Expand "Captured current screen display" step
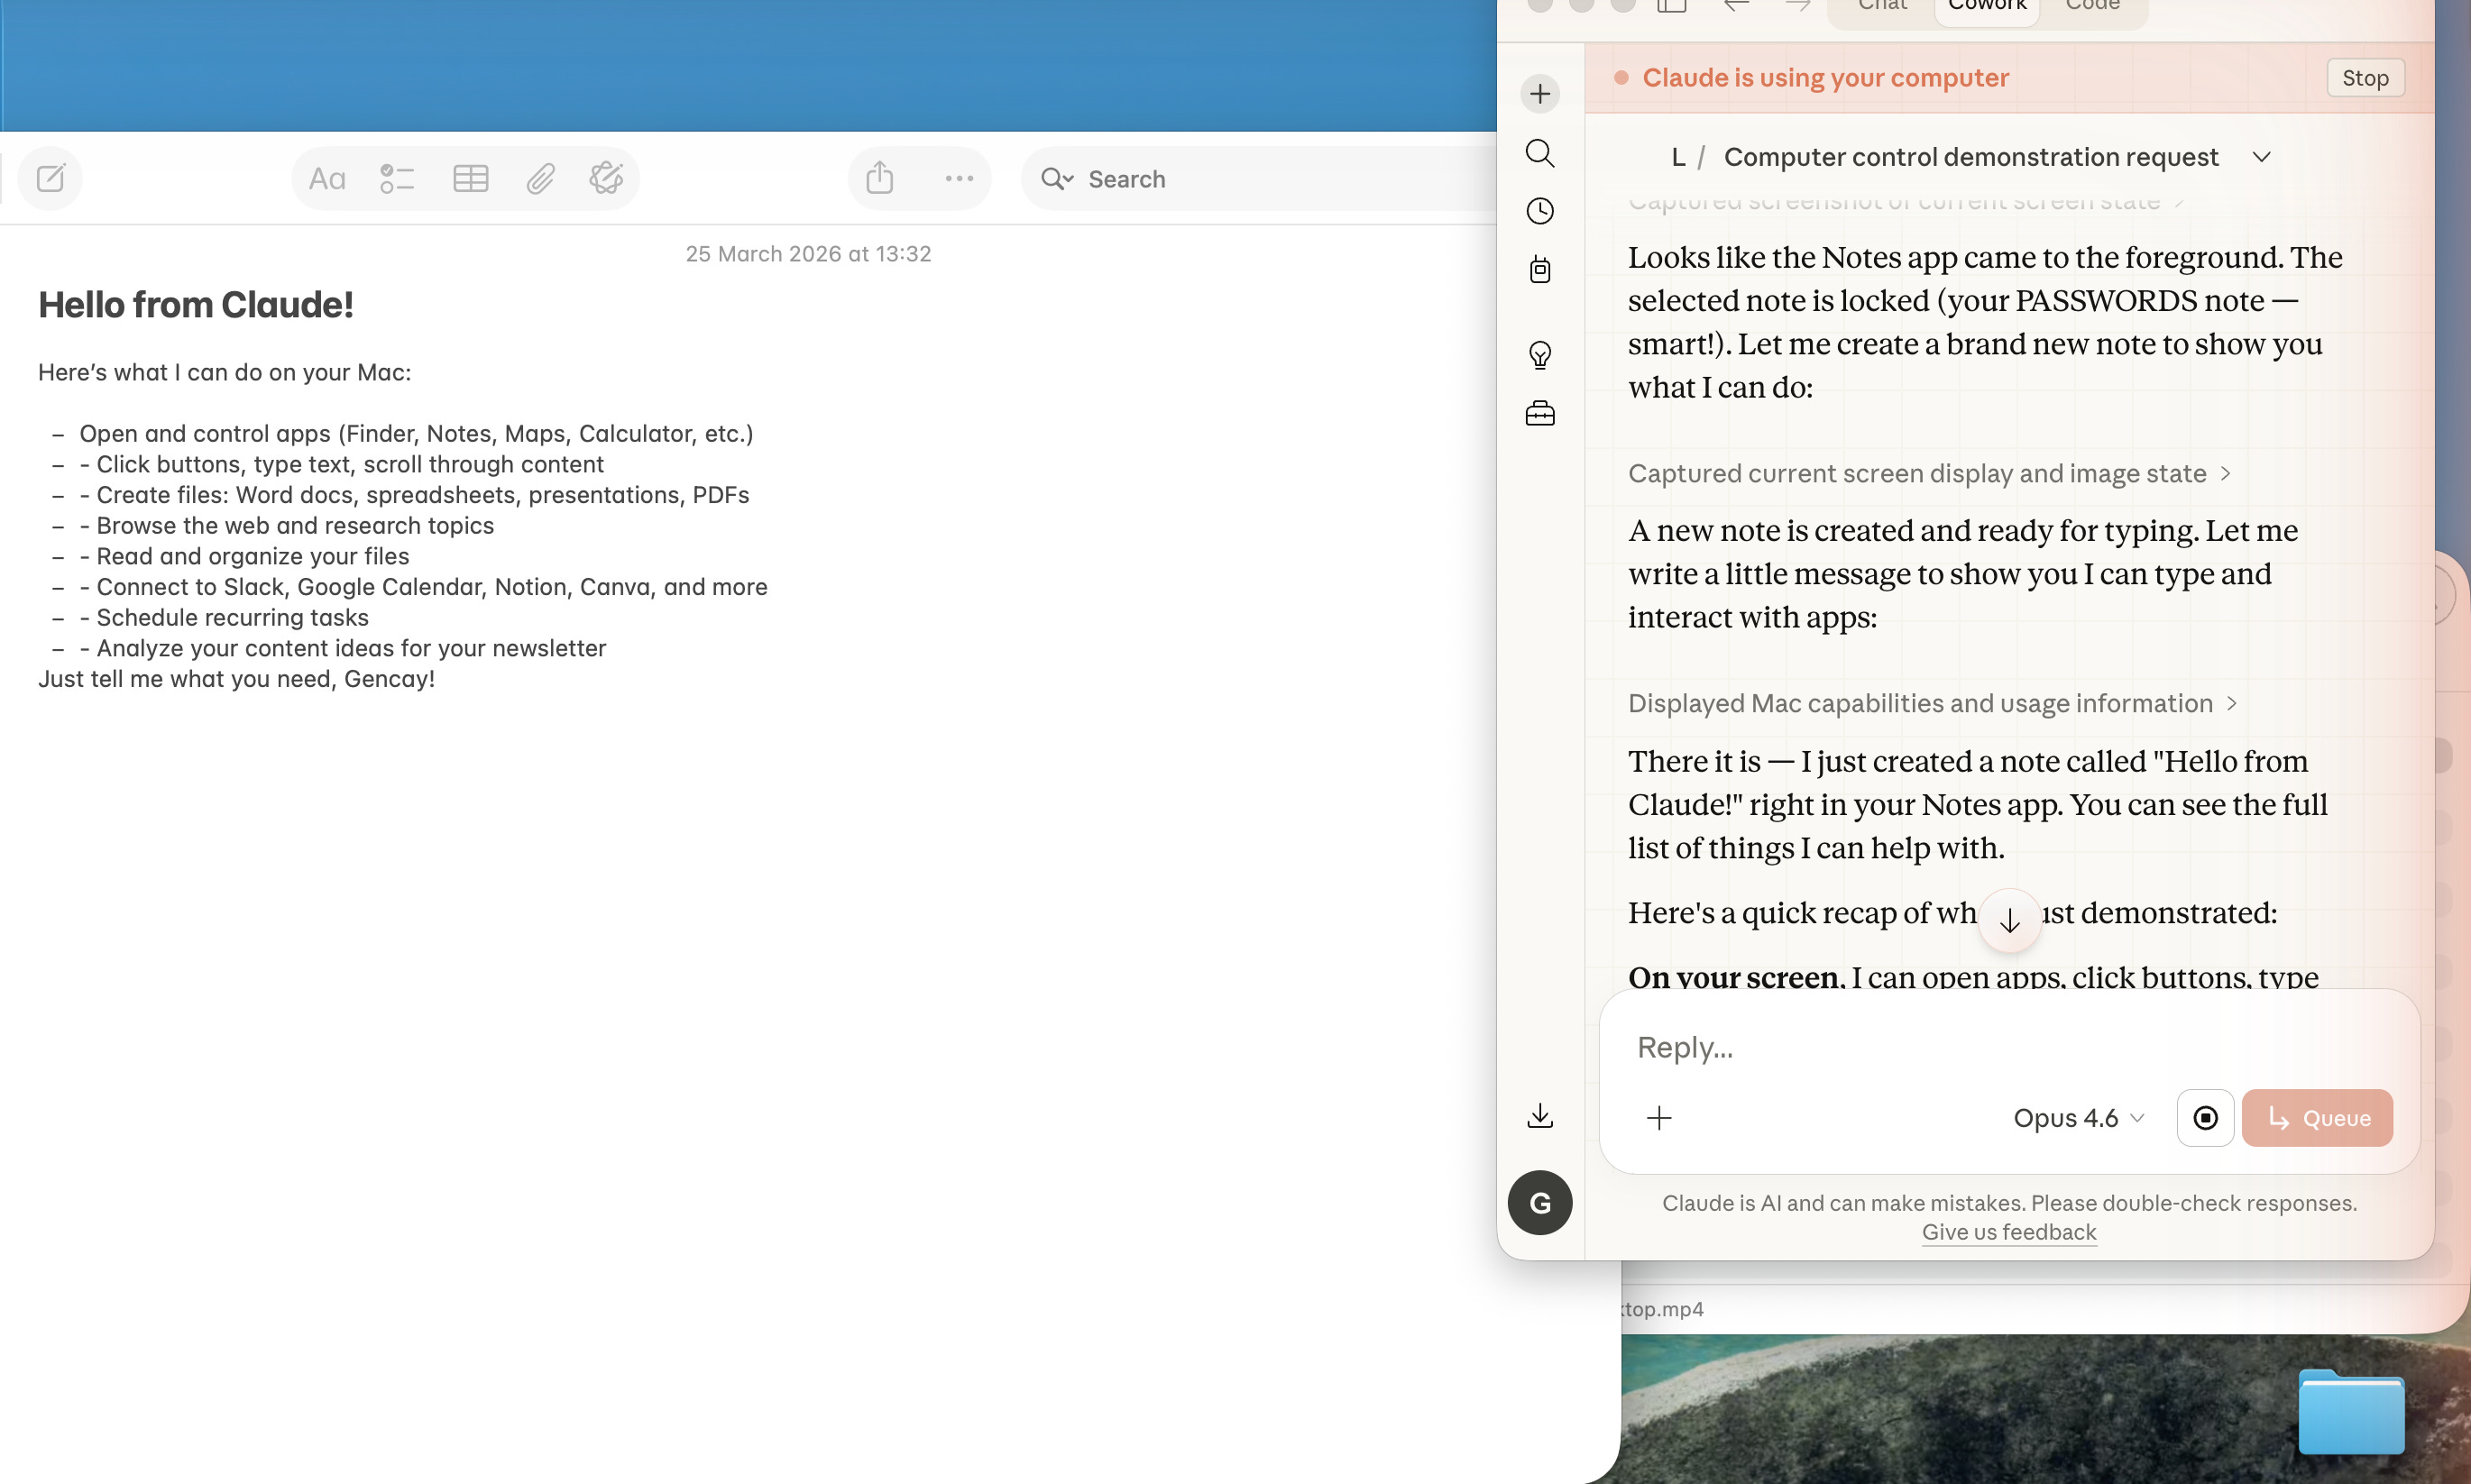 click(x=1928, y=474)
